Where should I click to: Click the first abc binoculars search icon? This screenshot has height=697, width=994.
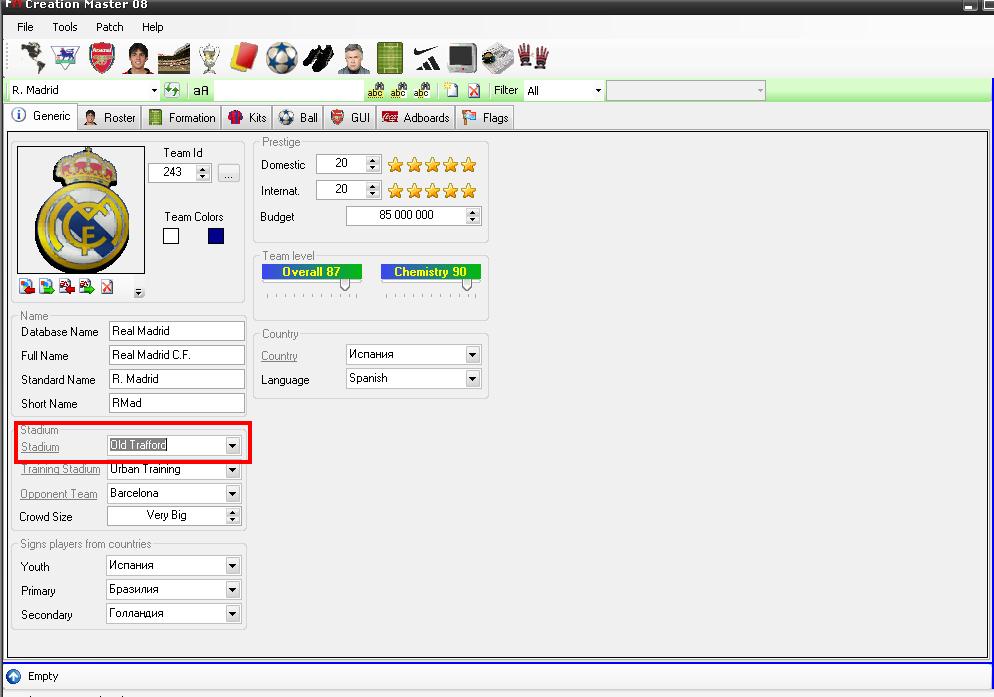(375, 90)
